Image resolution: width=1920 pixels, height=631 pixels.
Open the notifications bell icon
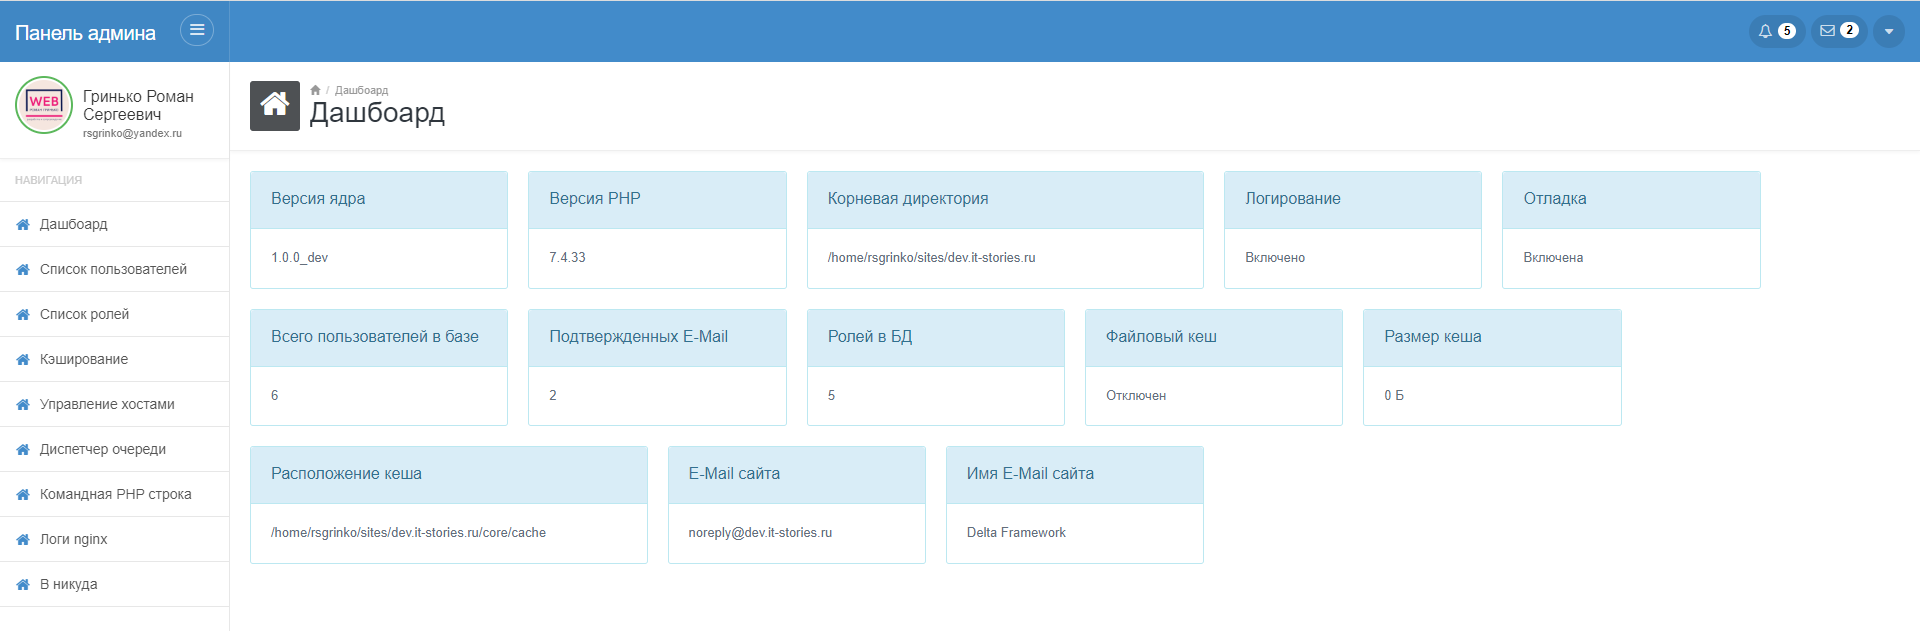coord(1765,31)
